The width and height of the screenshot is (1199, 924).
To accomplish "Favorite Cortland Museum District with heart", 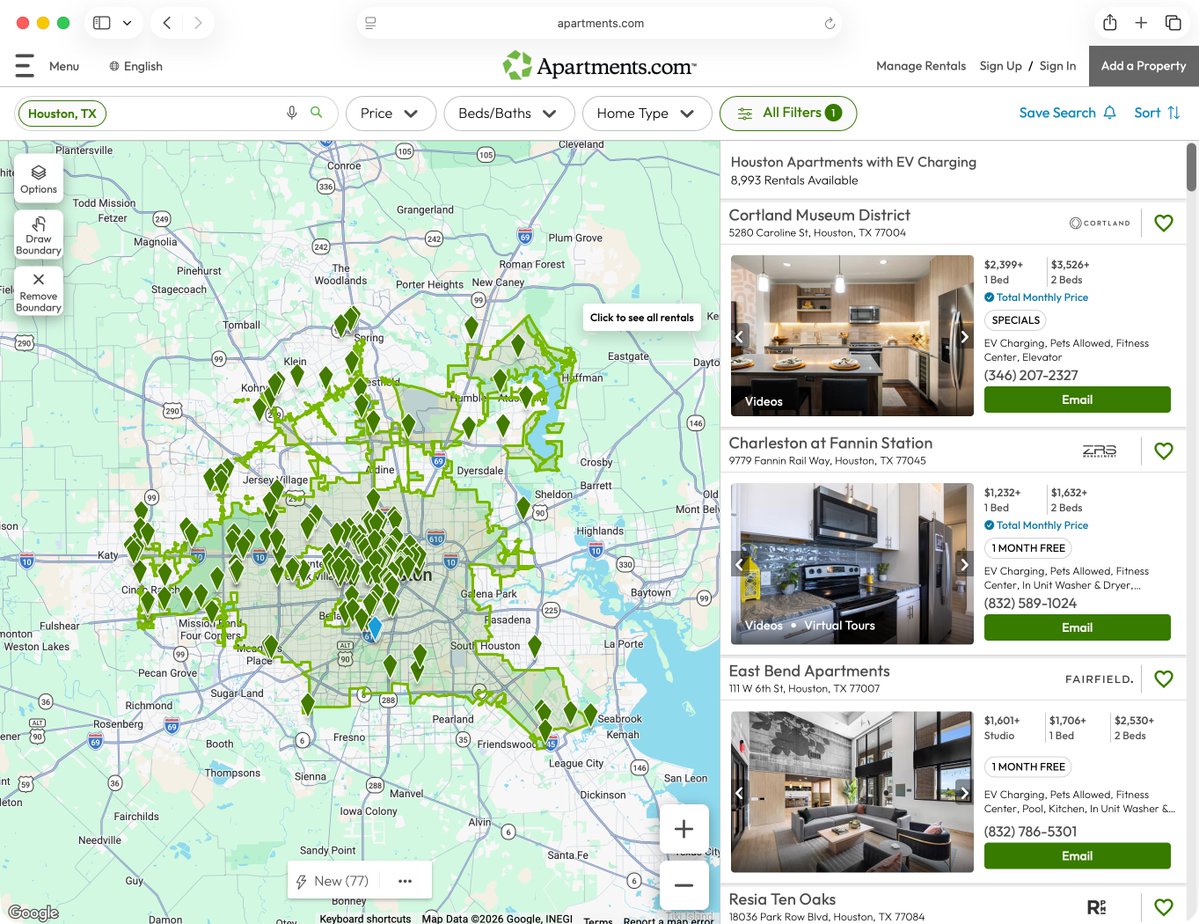I will (1163, 223).
